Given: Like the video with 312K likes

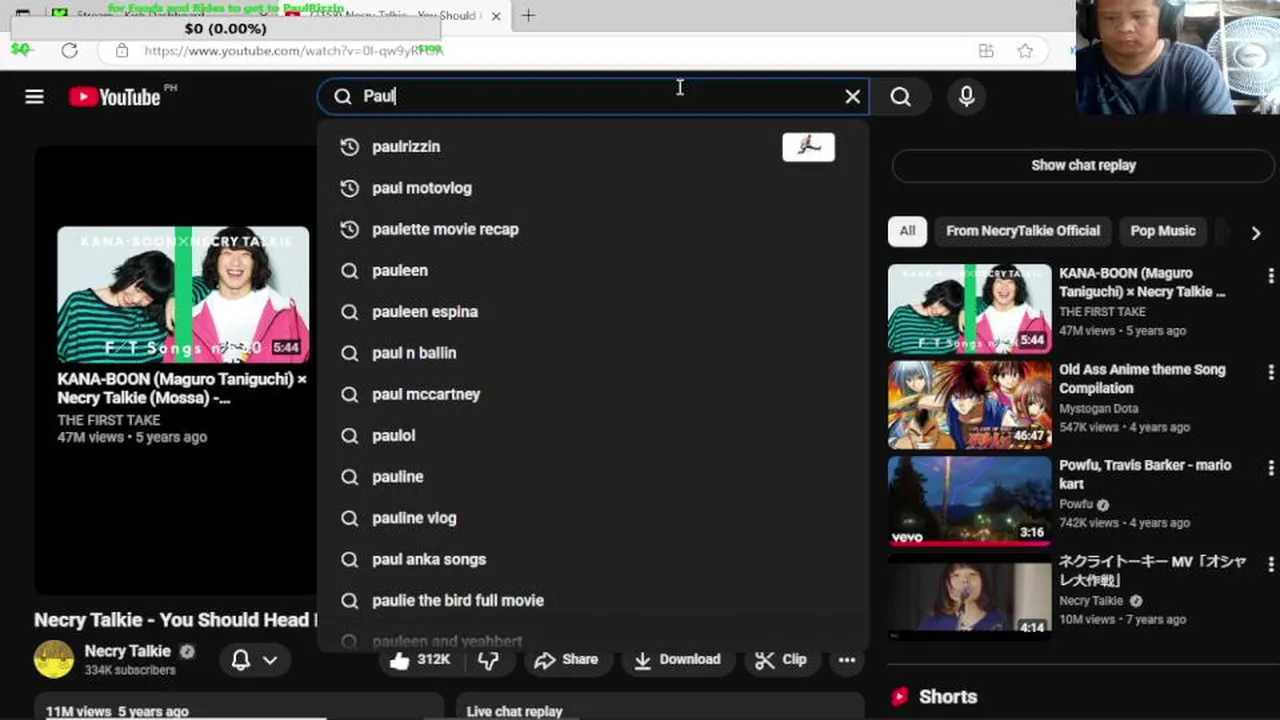Looking at the screenshot, I should [x=420, y=660].
